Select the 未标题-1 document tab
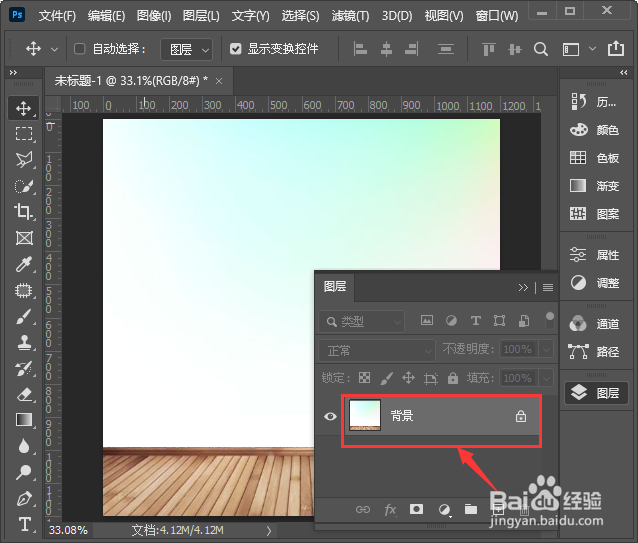The width and height of the screenshot is (638, 543). point(138,81)
